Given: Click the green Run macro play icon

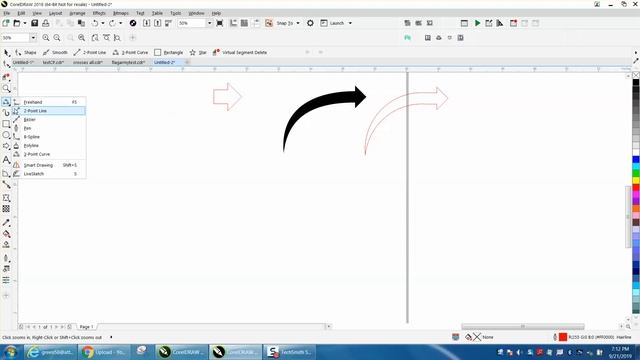Looking at the screenshot, I should 477,23.
